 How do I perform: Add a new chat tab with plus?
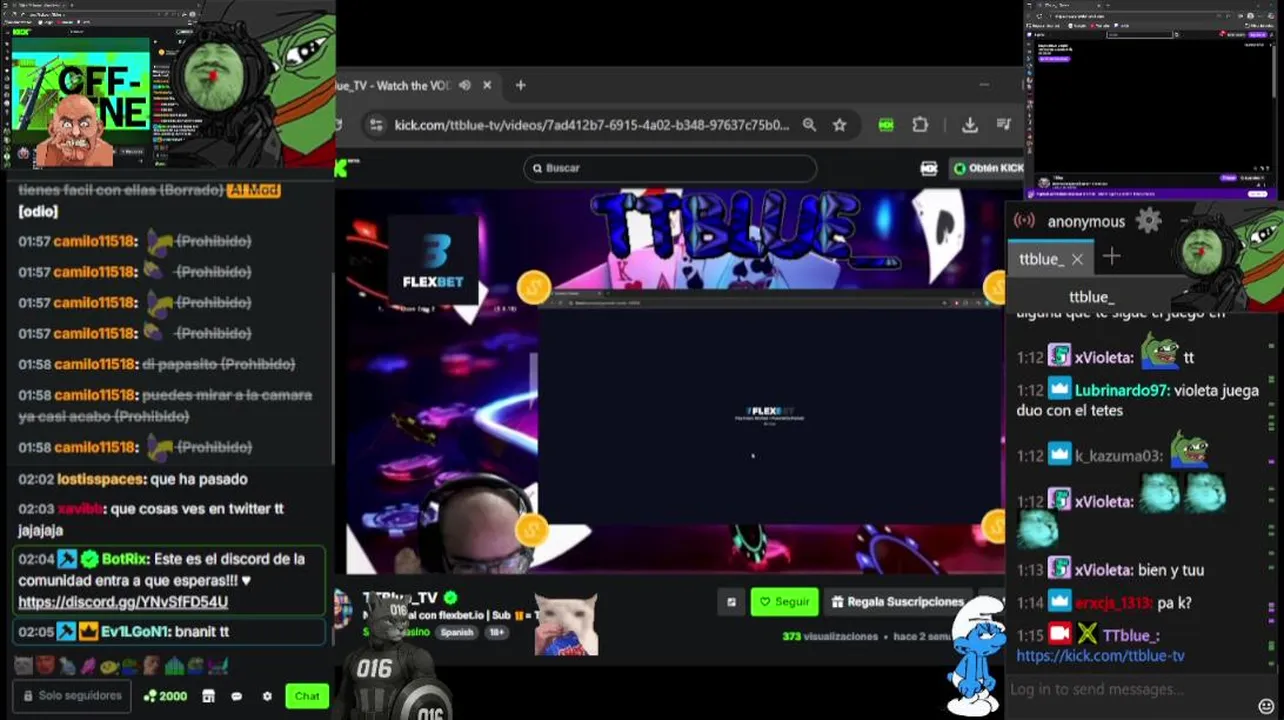point(1111,257)
